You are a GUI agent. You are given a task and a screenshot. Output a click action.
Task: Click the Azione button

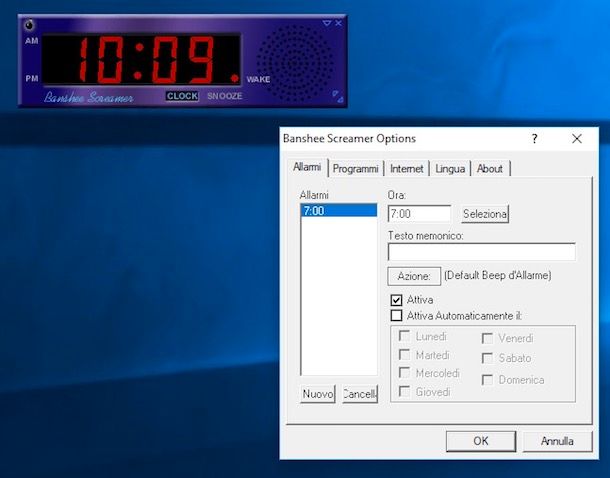pos(414,275)
